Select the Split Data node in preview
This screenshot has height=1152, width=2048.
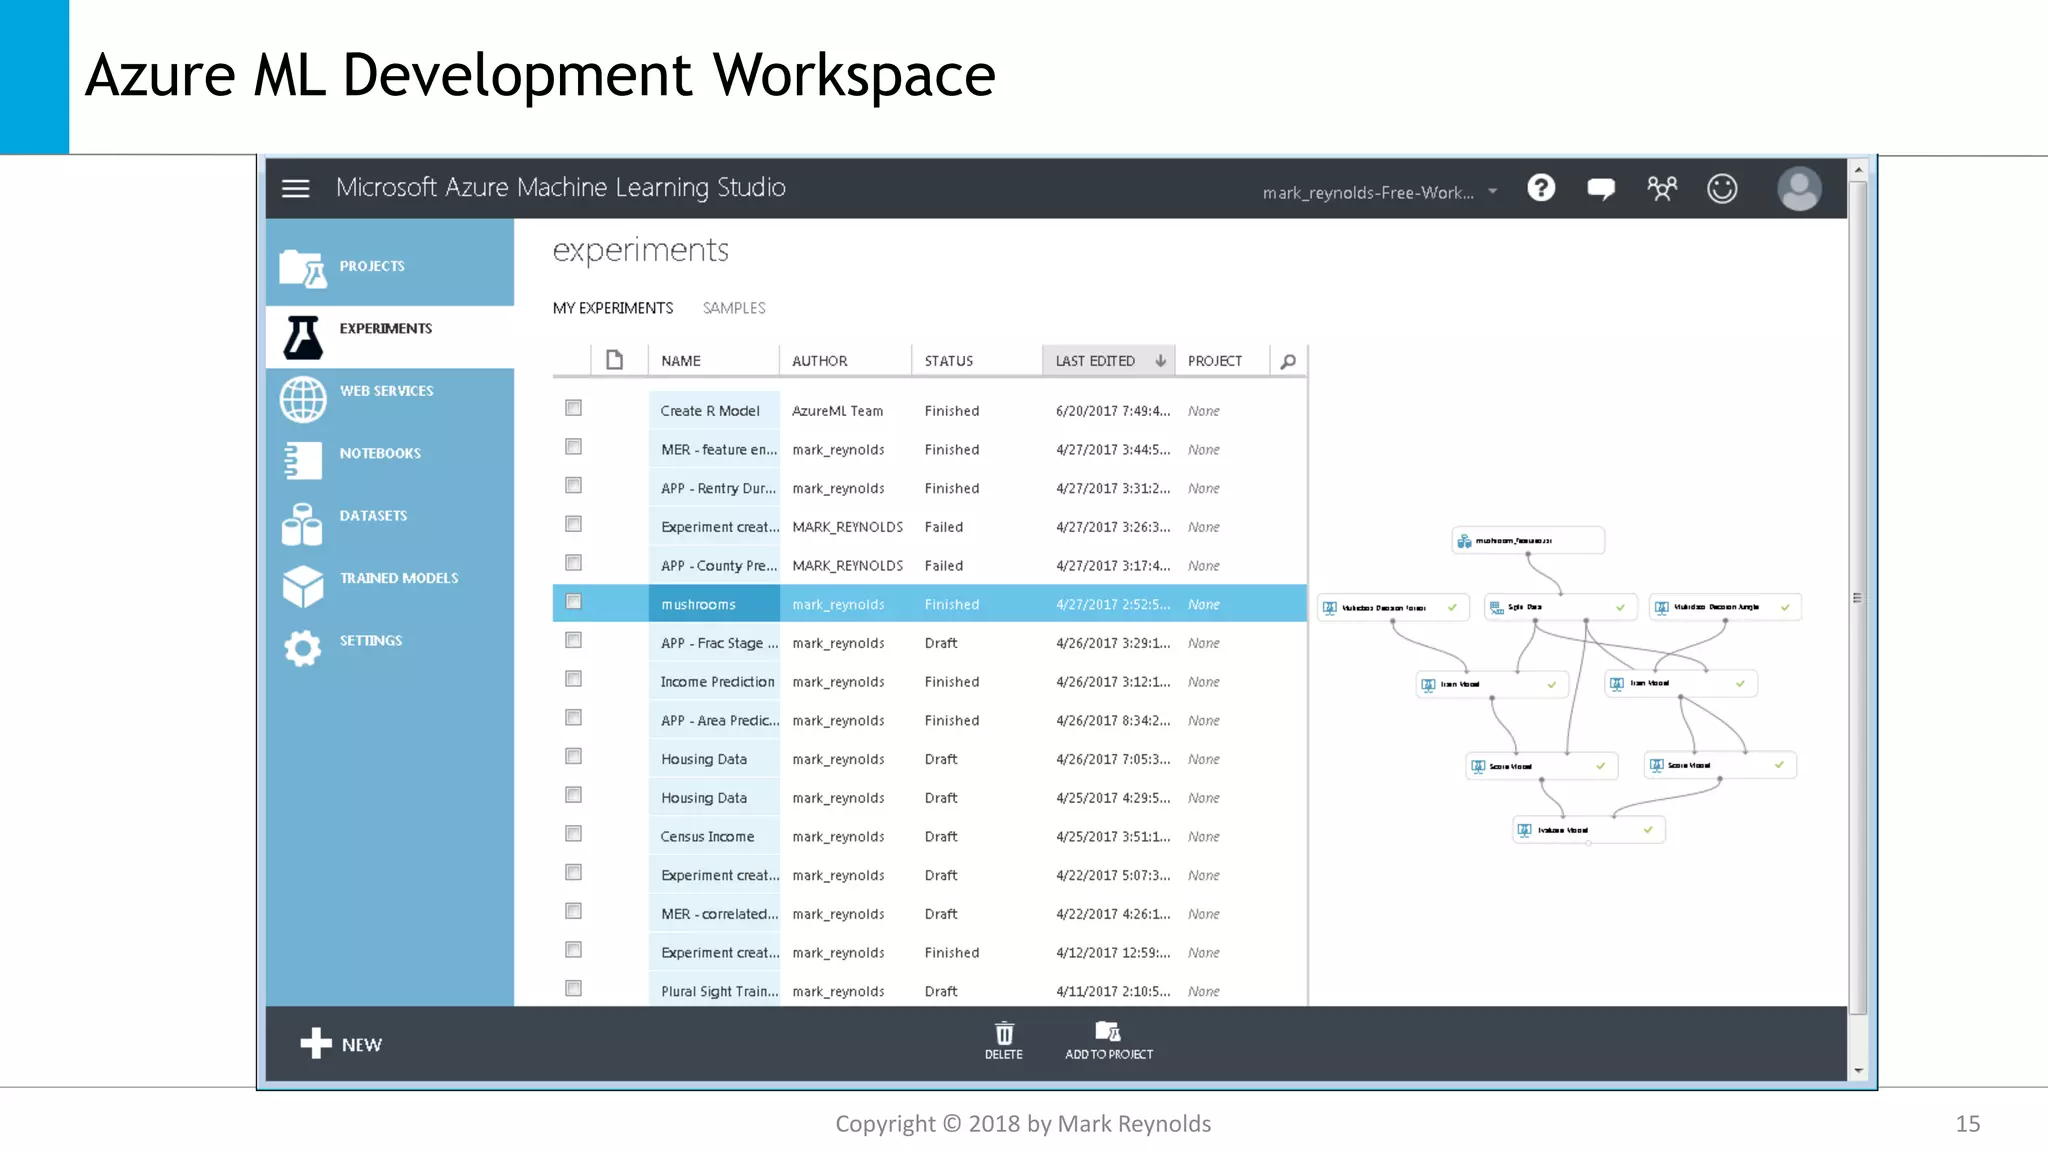(x=1560, y=607)
